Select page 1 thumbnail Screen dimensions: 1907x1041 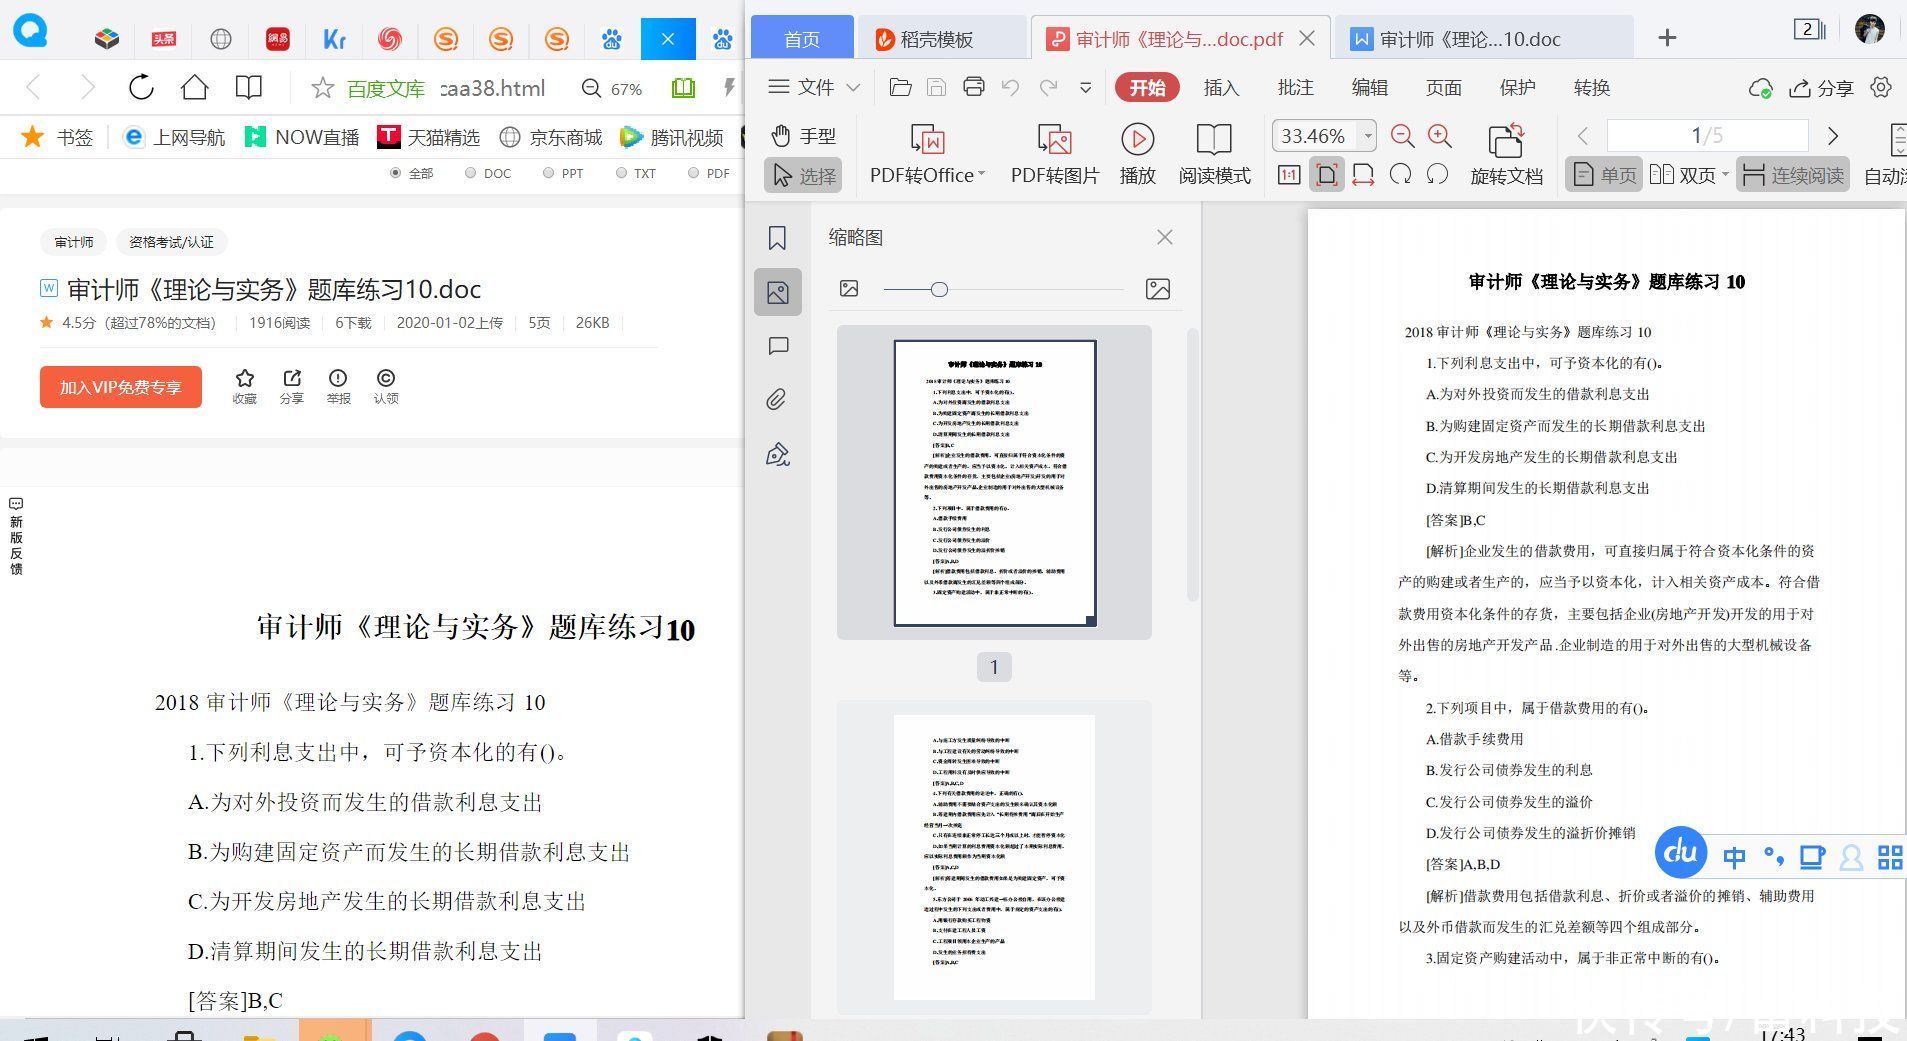994,483
